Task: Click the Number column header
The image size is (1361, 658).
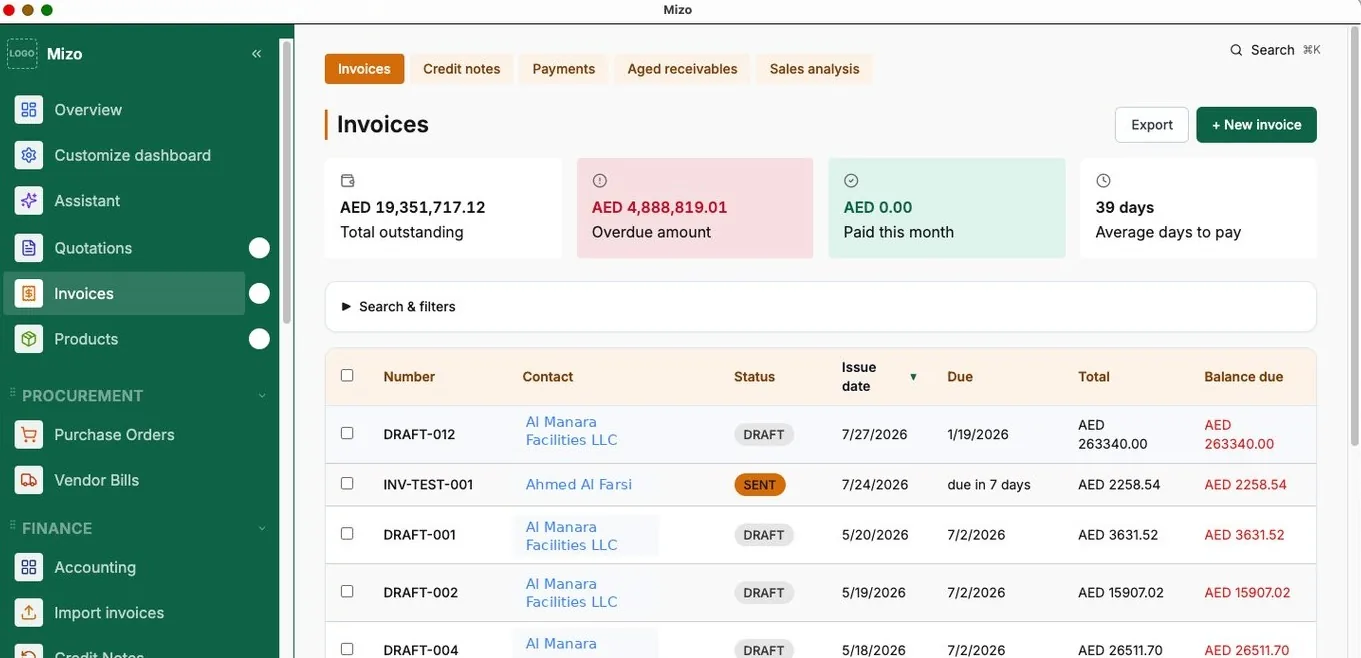Action: pos(409,377)
